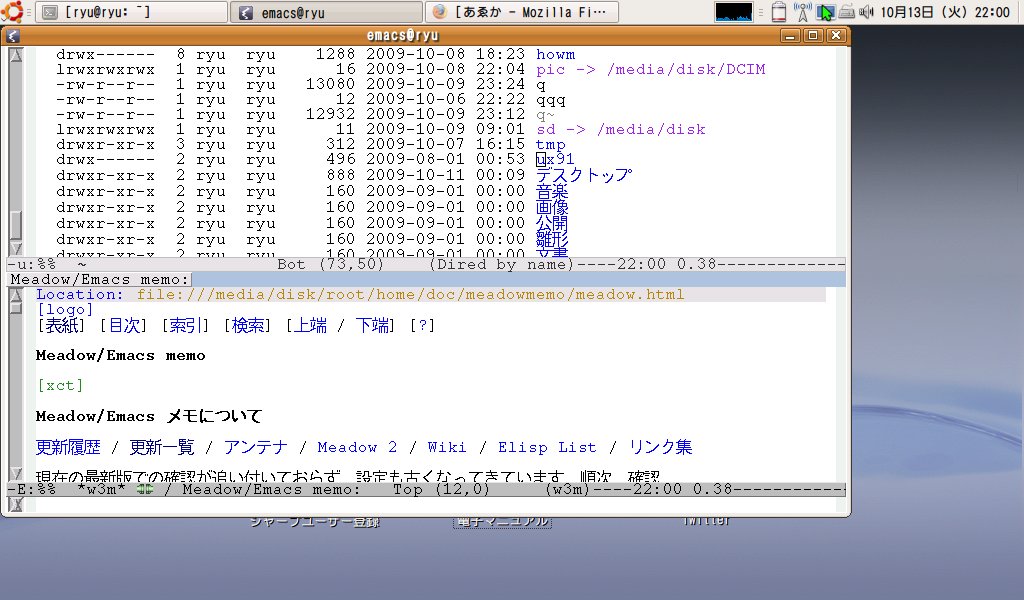Screen dimensions: 1024x600
Task: Follow the [?] help link
Action: tap(423, 325)
